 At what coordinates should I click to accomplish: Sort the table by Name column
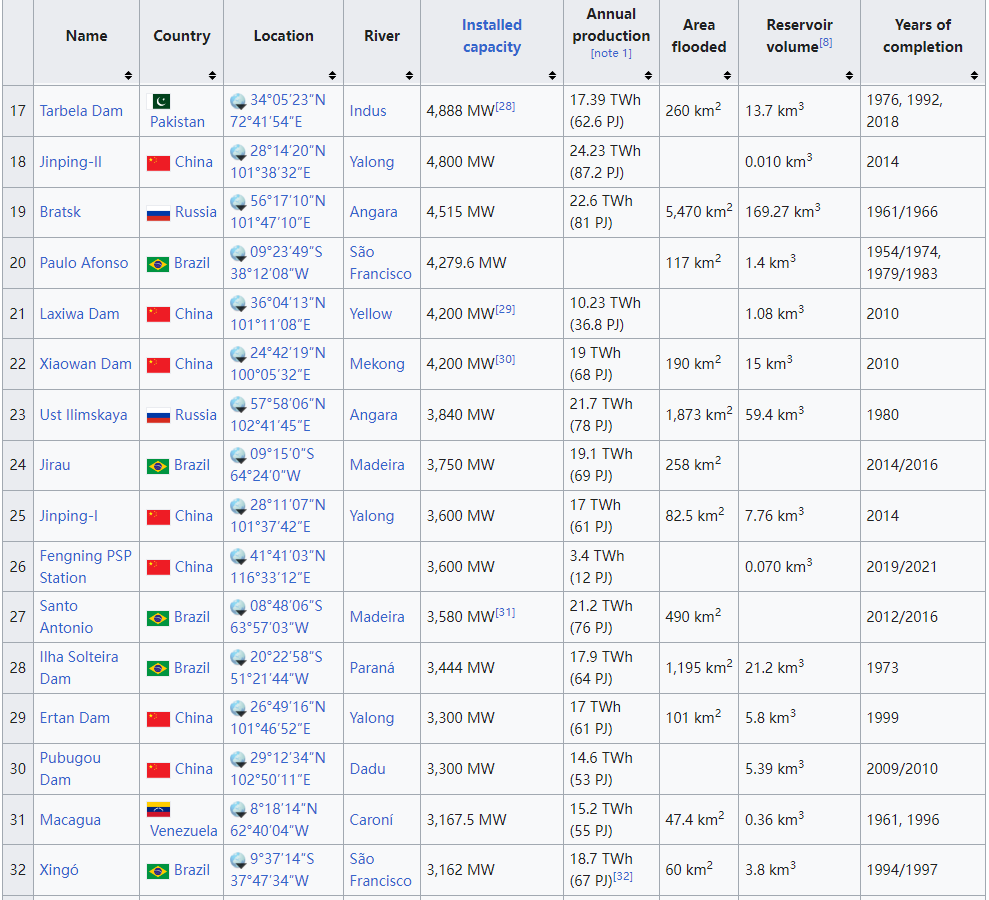coord(128,76)
